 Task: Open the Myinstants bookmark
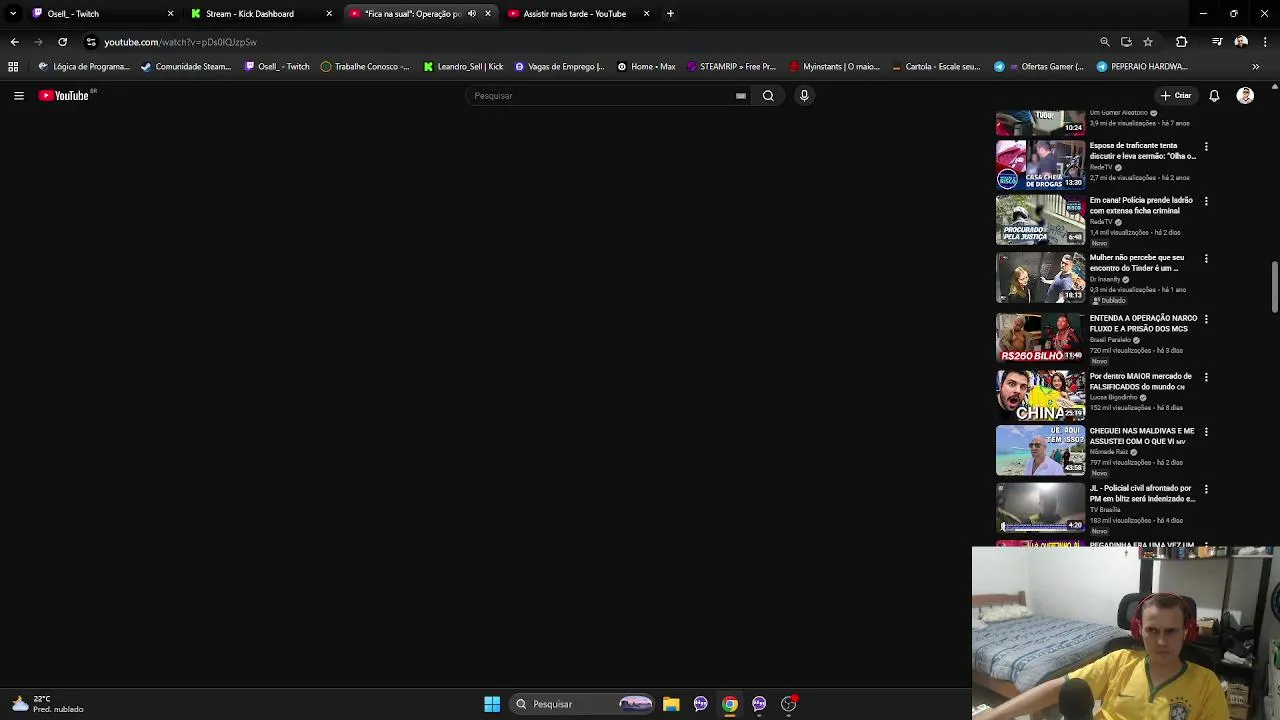[x=834, y=67]
